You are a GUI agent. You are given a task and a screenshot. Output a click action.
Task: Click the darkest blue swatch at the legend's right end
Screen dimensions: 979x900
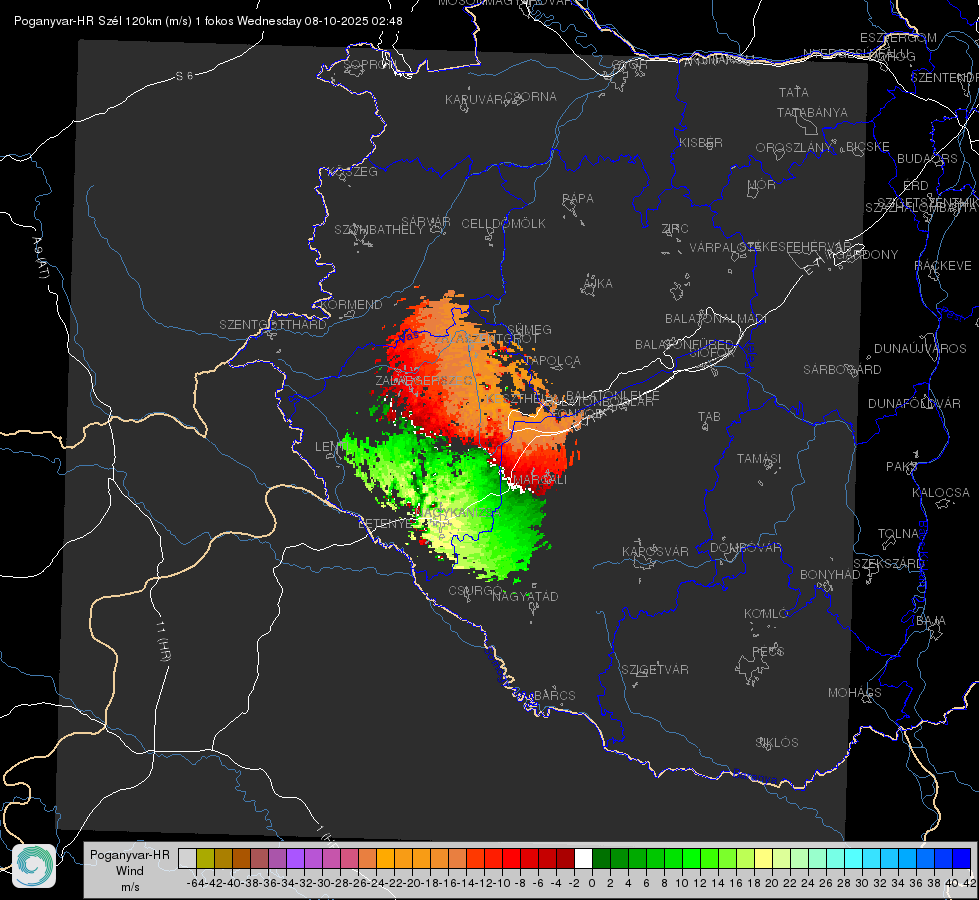[962, 859]
